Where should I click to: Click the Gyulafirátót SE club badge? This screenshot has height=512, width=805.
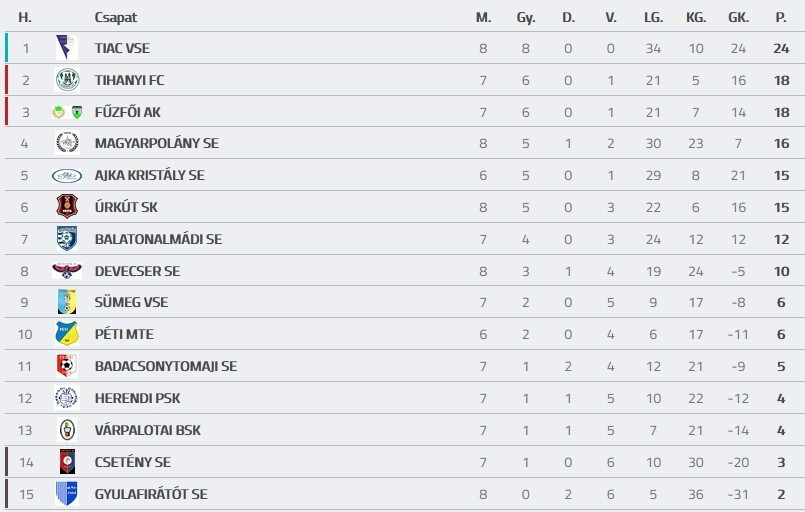coord(66,494)
